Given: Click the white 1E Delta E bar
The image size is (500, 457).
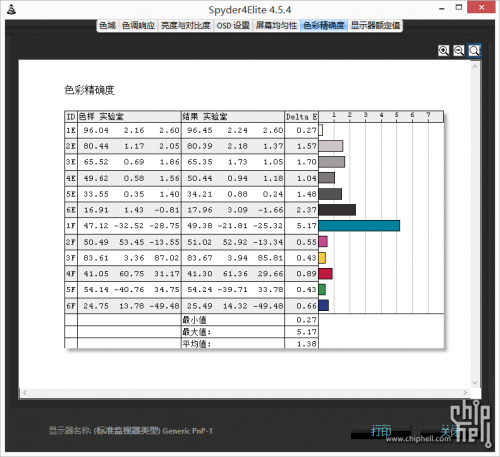Looking at the screenshot, I should click(321, 130).
